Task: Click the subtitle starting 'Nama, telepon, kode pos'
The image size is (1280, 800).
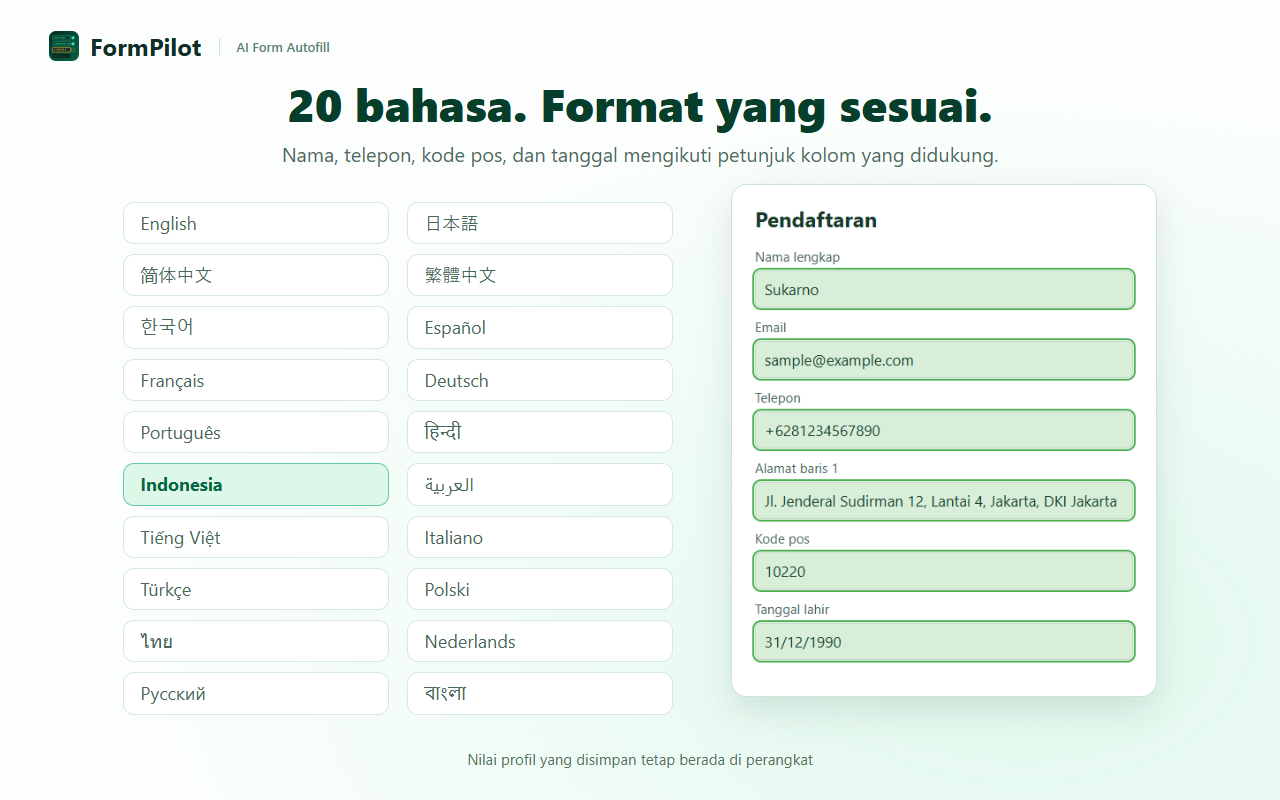Action: (640, 156)
